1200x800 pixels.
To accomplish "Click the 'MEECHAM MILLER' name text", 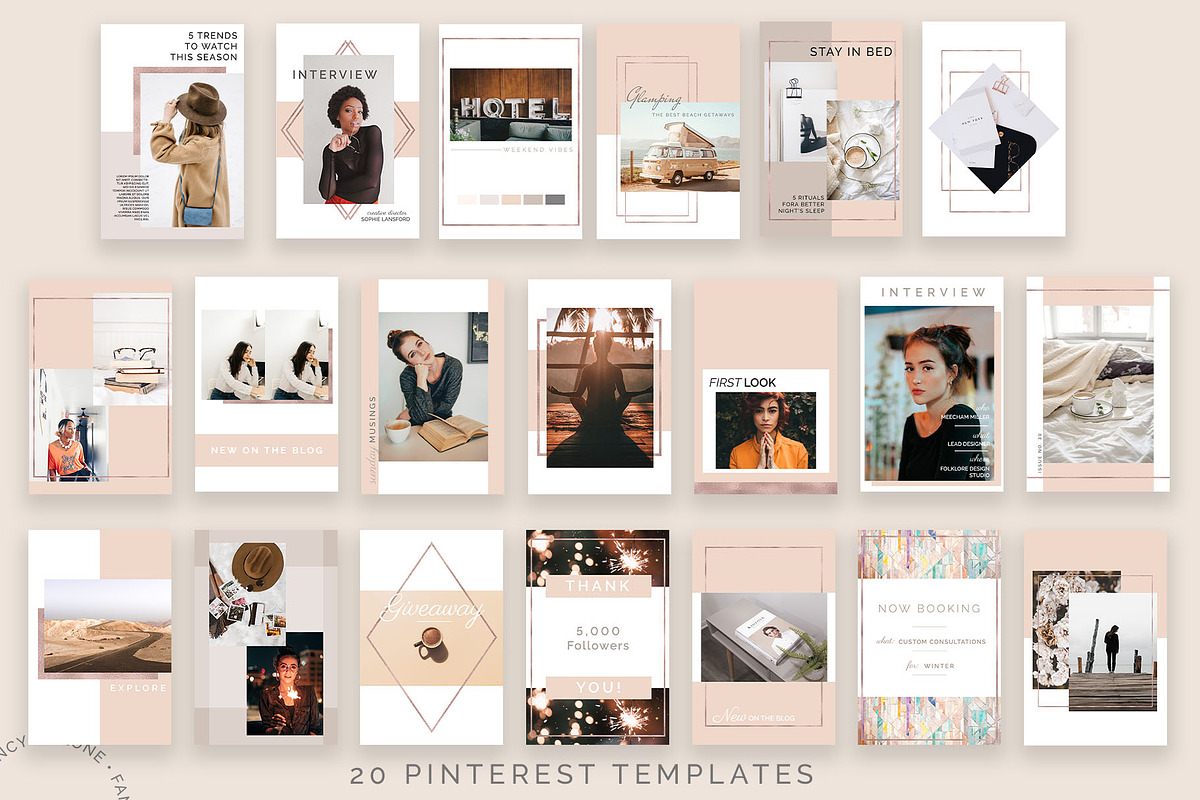I will click(x=965, y=417).
